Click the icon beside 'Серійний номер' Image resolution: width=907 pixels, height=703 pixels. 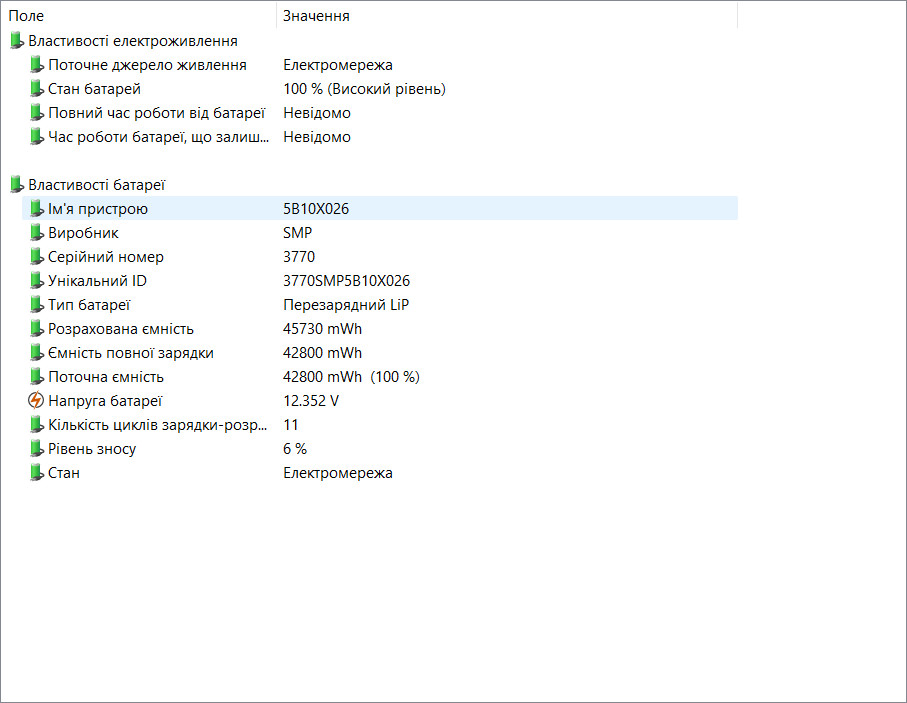tap(36, 257)
